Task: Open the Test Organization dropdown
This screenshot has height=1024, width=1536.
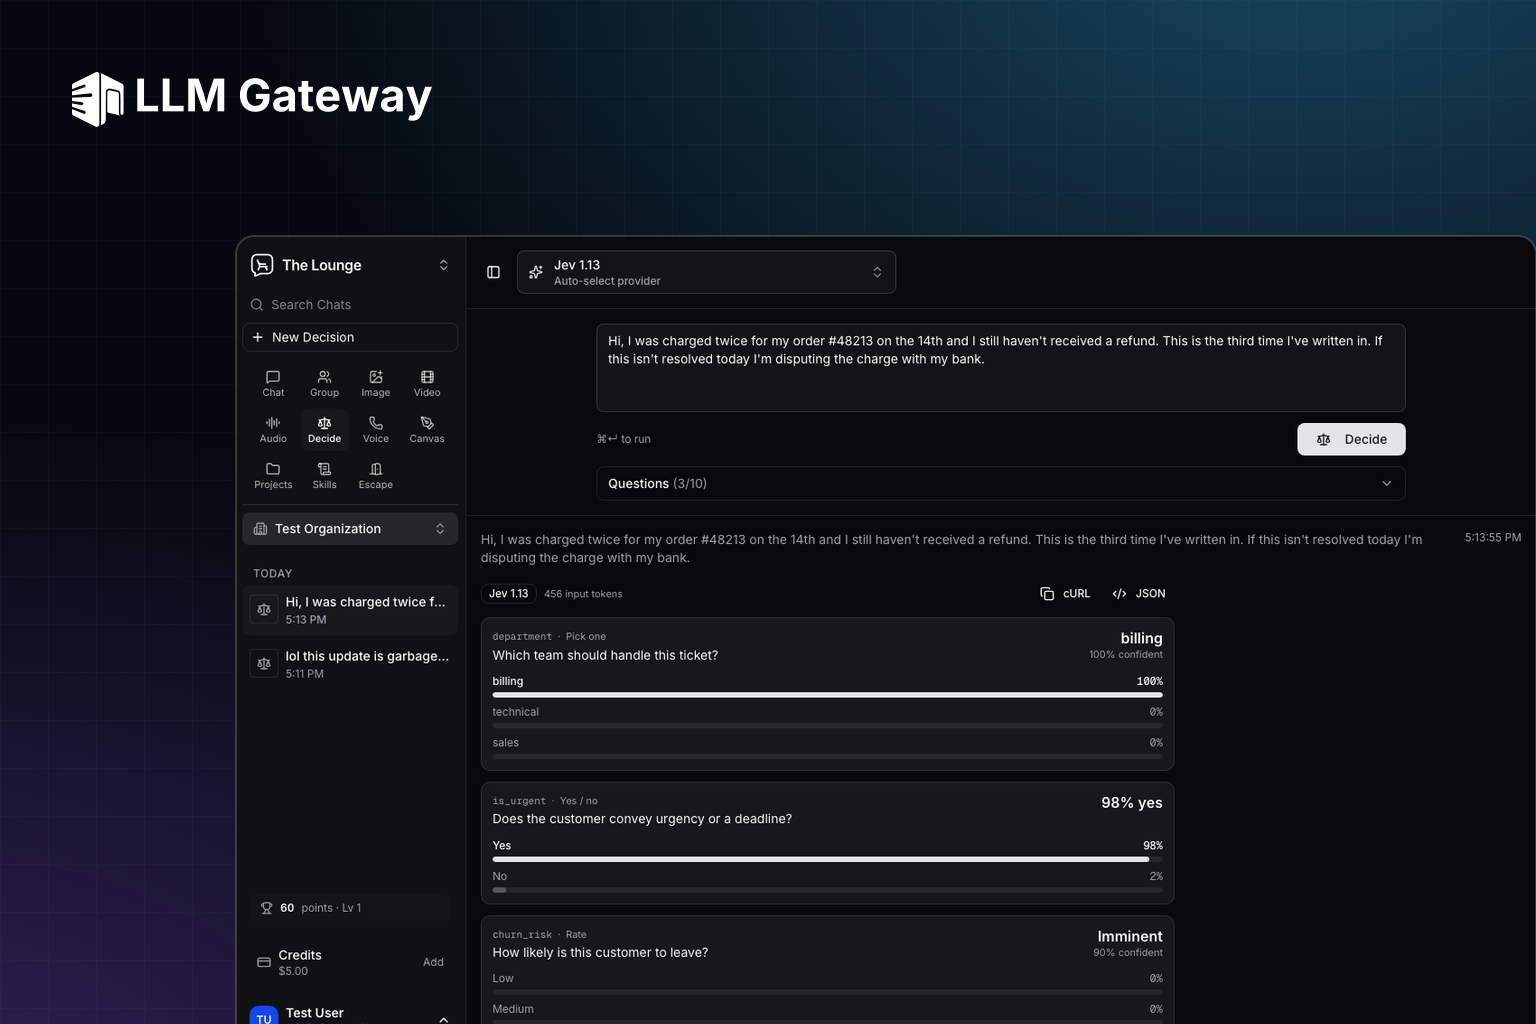Action: [x=350, y=529]
